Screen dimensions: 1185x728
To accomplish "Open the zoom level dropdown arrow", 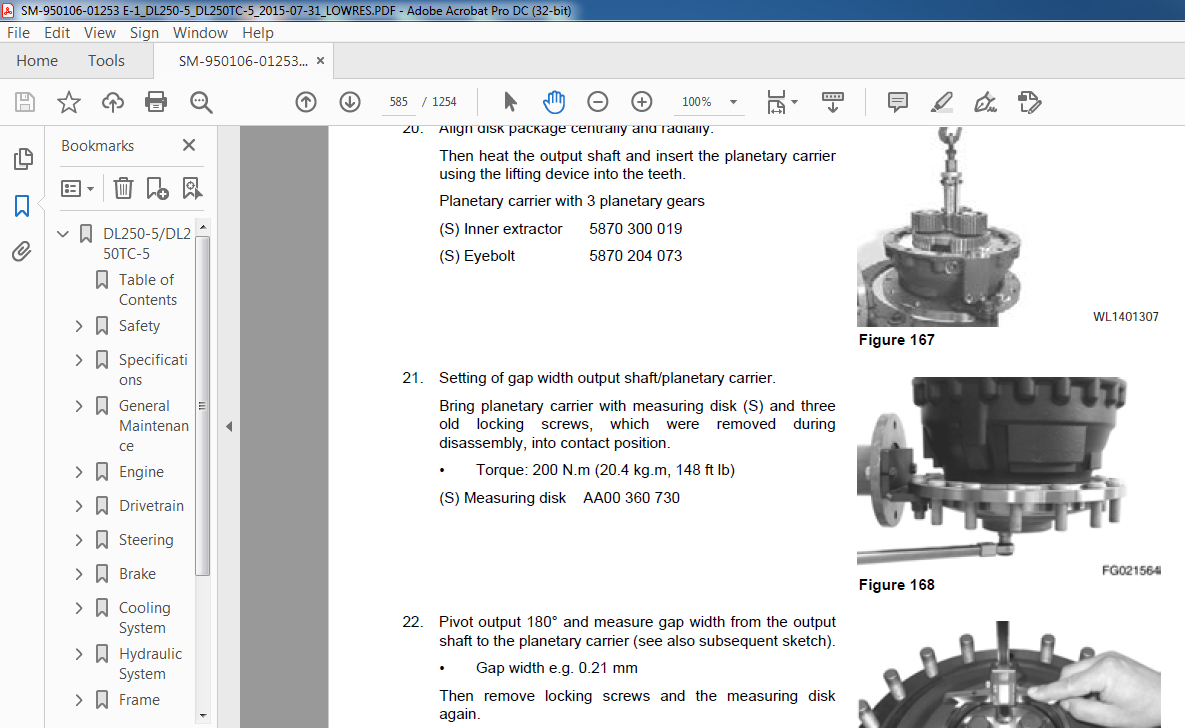I will 733,102.
